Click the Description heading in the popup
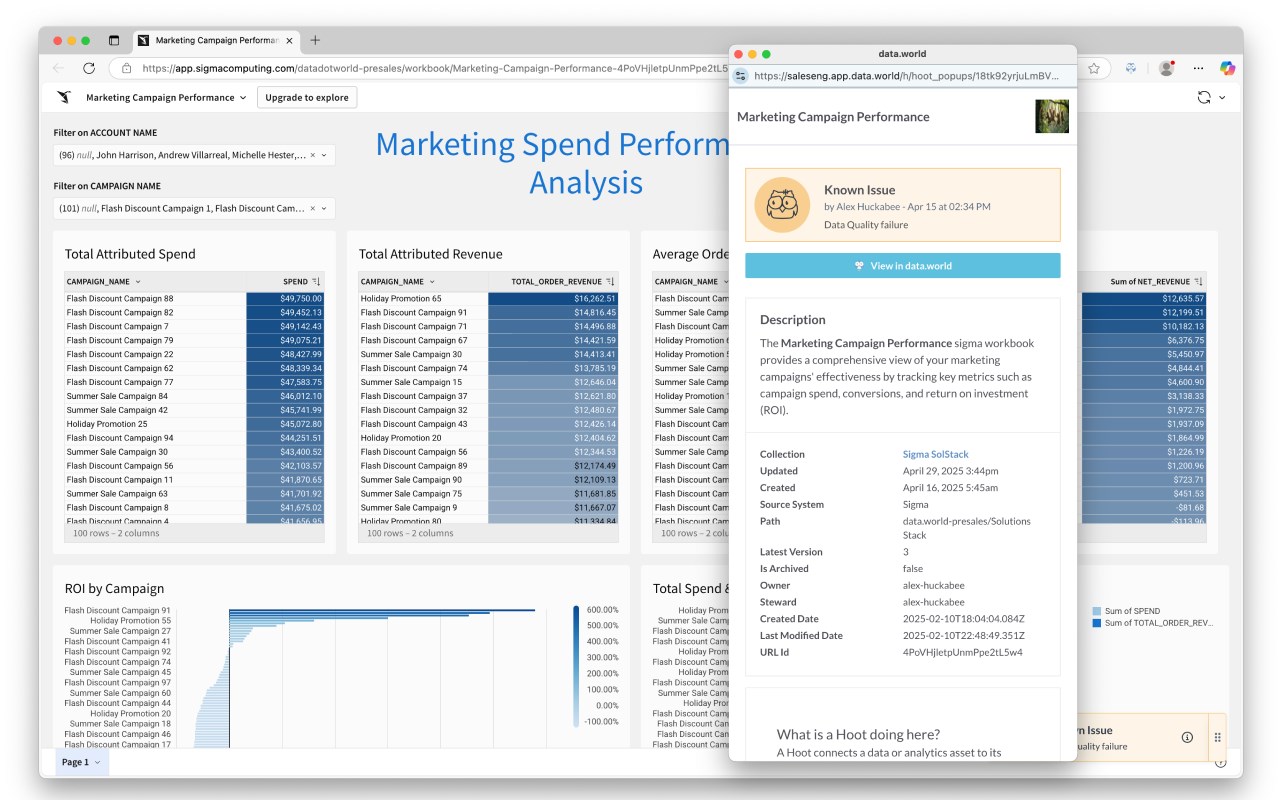This screenshot has width=1280, height=800. 793,320
